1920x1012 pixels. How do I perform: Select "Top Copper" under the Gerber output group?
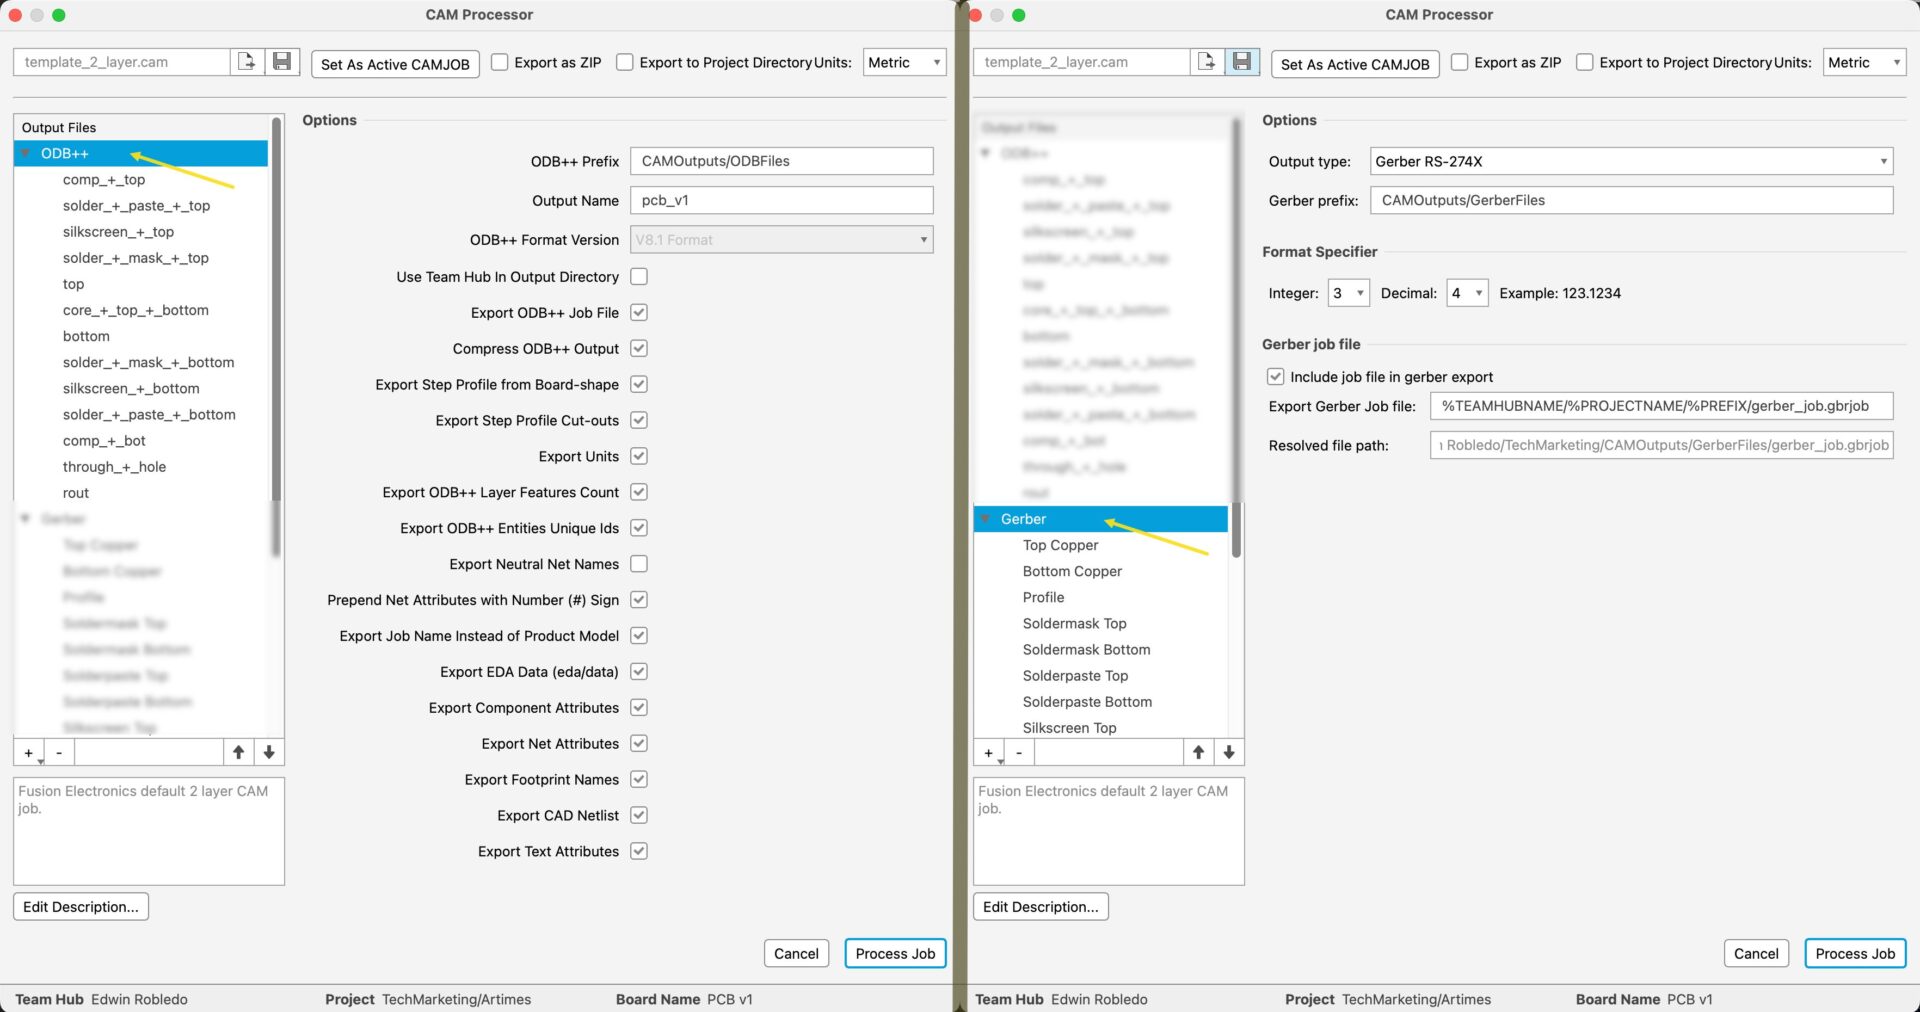pos(1061,545)
